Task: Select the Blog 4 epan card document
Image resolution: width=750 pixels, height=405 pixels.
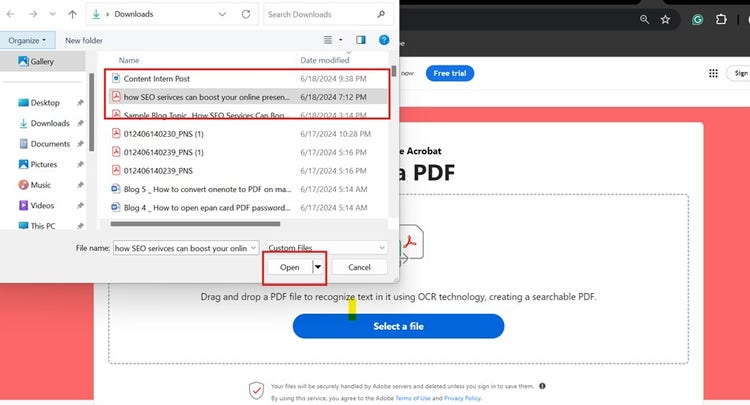Action: (x=248, y=208)
